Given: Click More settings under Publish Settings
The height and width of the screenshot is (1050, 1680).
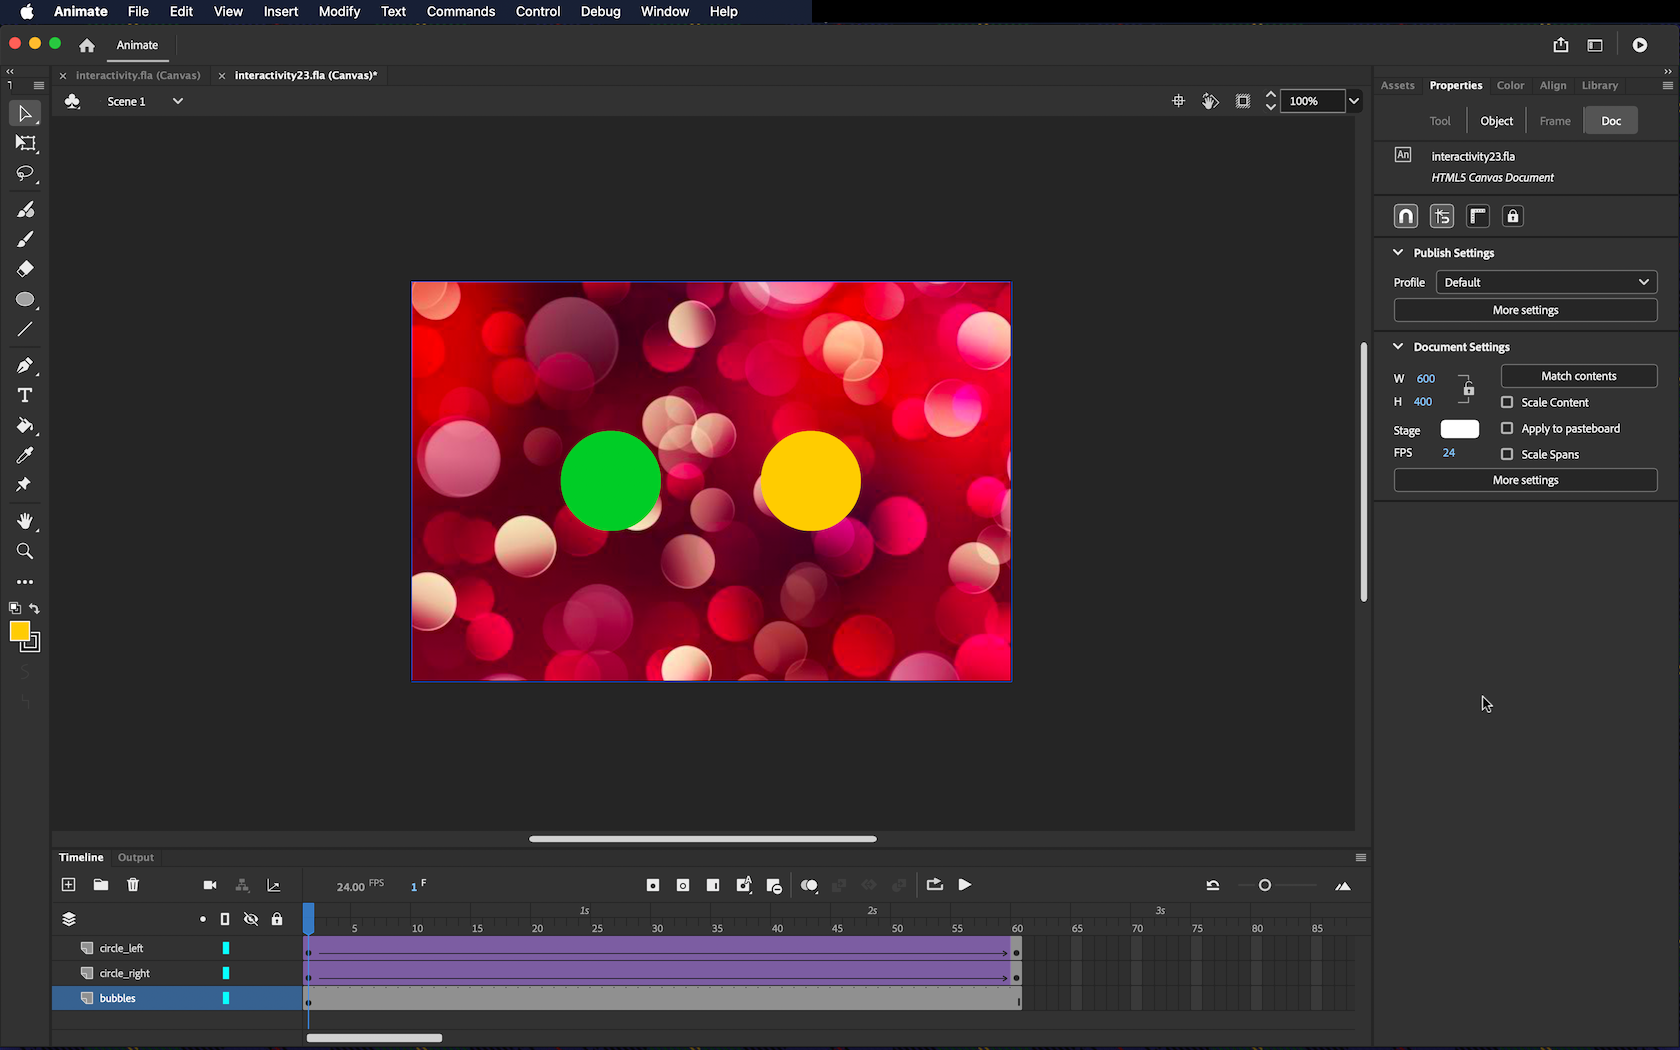Looking at the screenshot, I should [x=1525, y=310].
